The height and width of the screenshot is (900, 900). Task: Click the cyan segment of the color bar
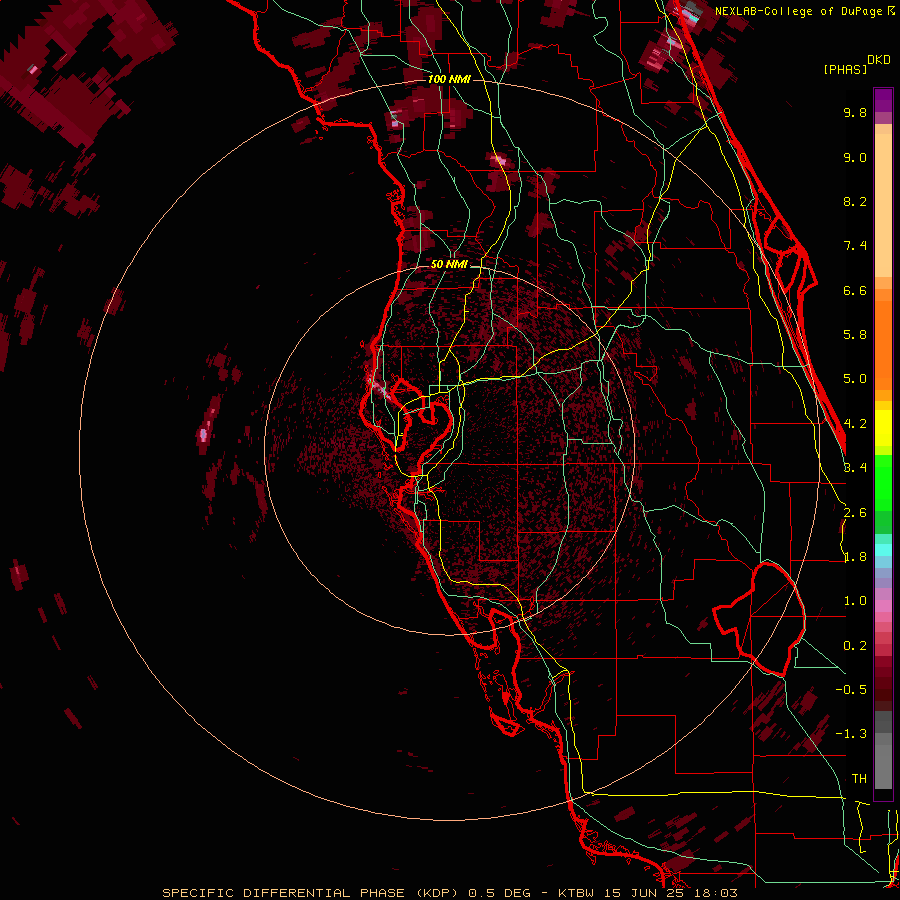[883, 549]
